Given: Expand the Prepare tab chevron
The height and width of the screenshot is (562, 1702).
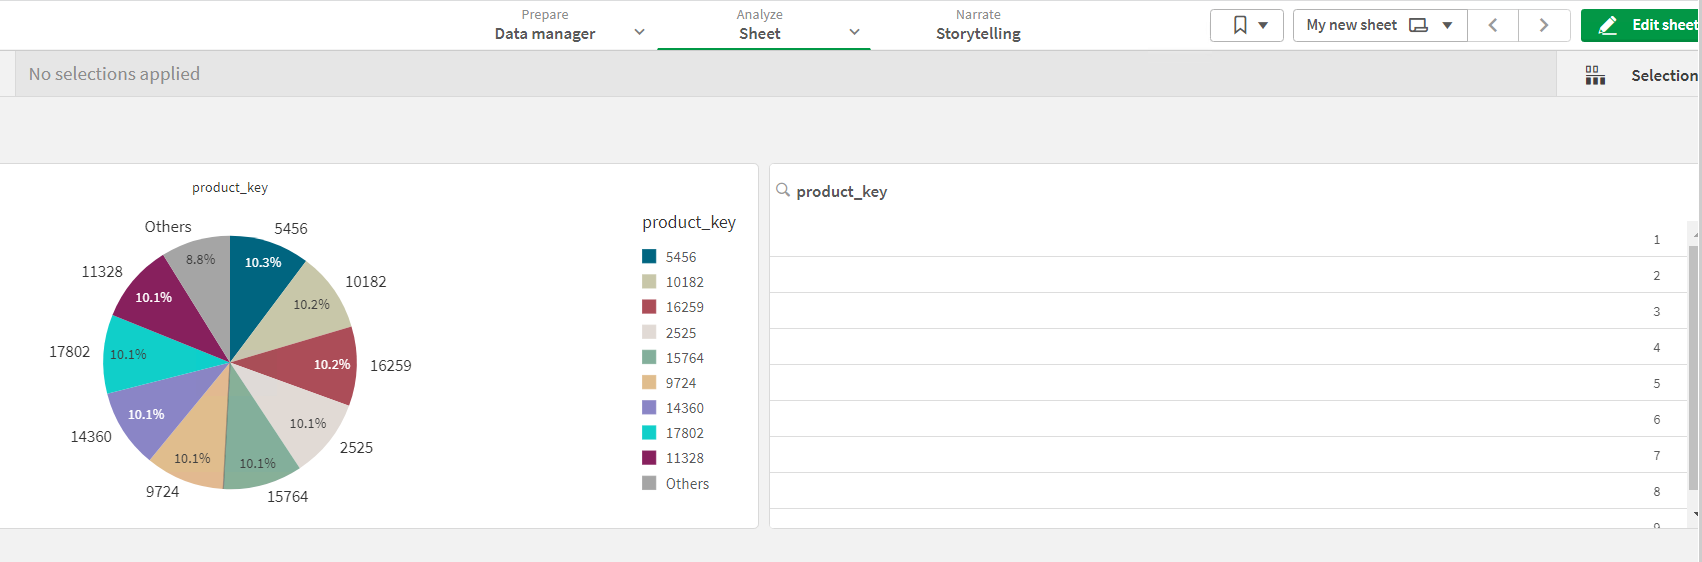Looking at the screenshot, I should pyautogui.click(x=640, y=32).
